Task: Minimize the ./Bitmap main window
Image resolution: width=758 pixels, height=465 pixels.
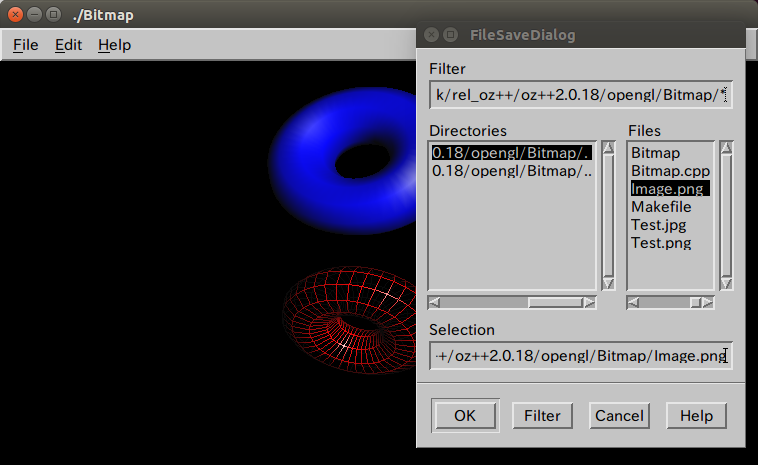Action: (34, 15)
